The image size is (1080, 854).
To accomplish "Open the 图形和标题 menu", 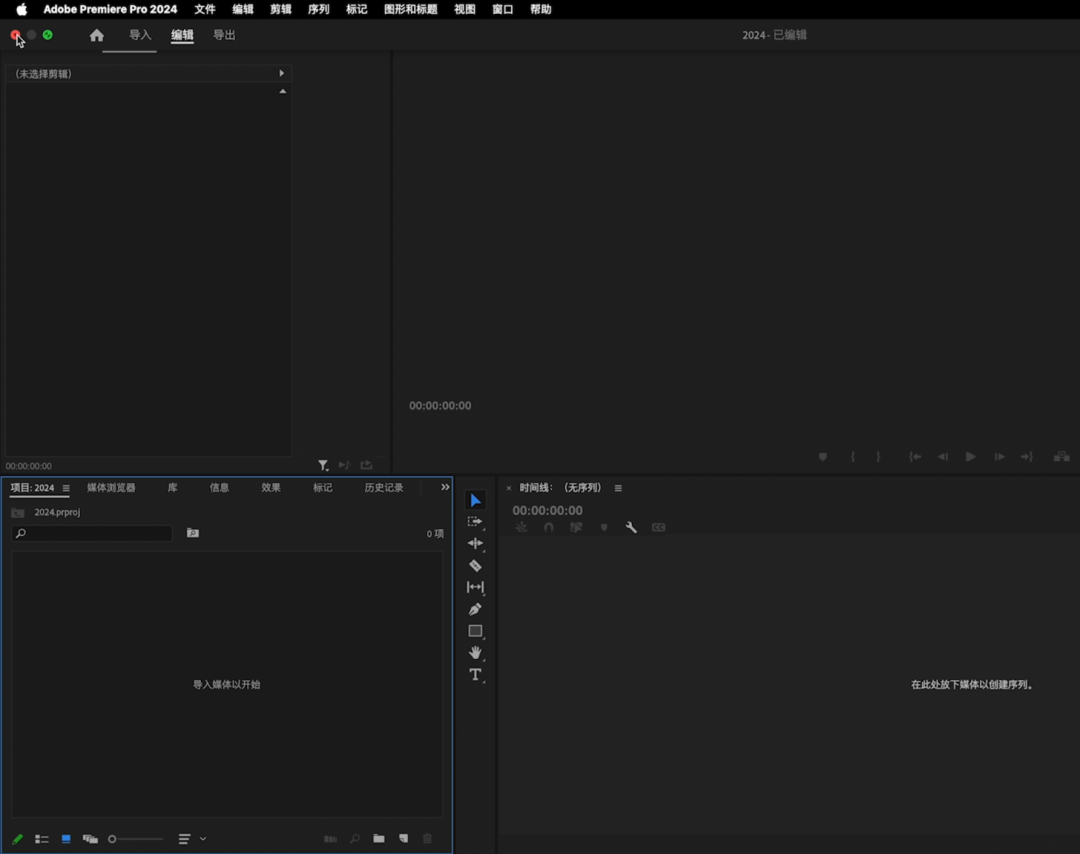I will click(x=411, y=9).
